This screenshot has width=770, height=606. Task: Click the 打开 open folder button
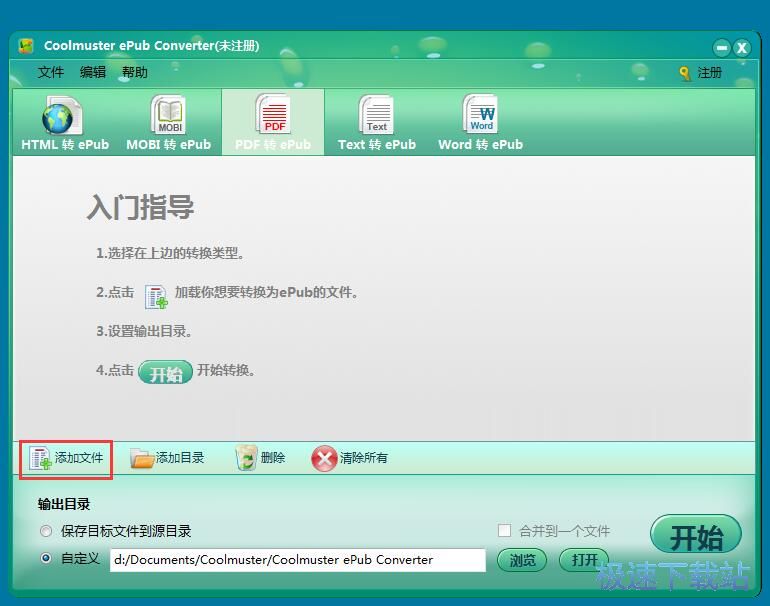(x=584, y=560)
